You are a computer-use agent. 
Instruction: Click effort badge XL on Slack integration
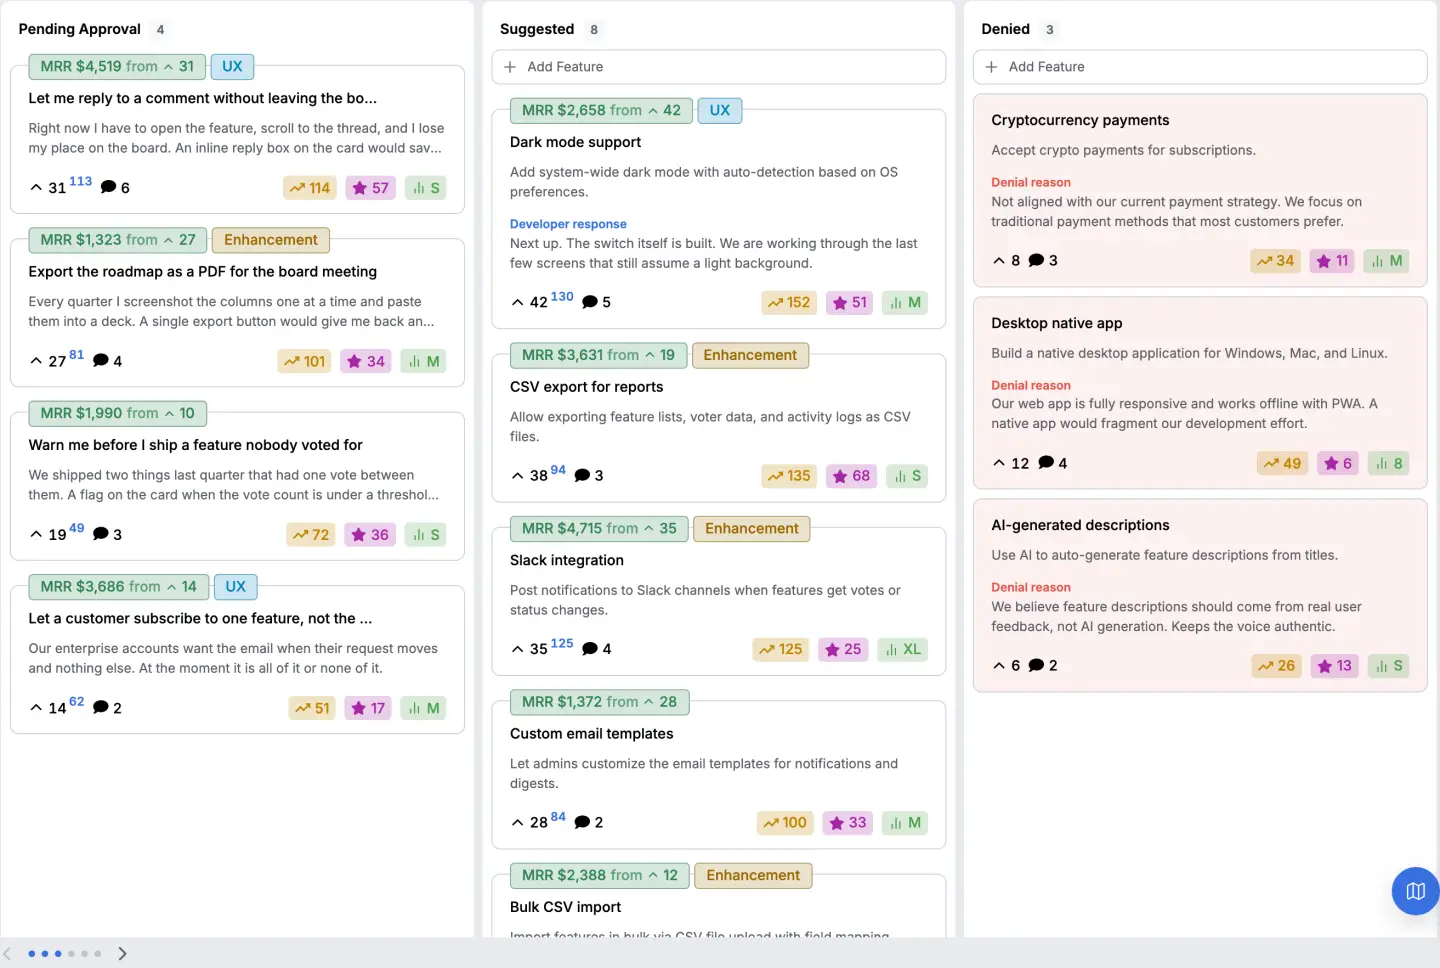point(903,649)
